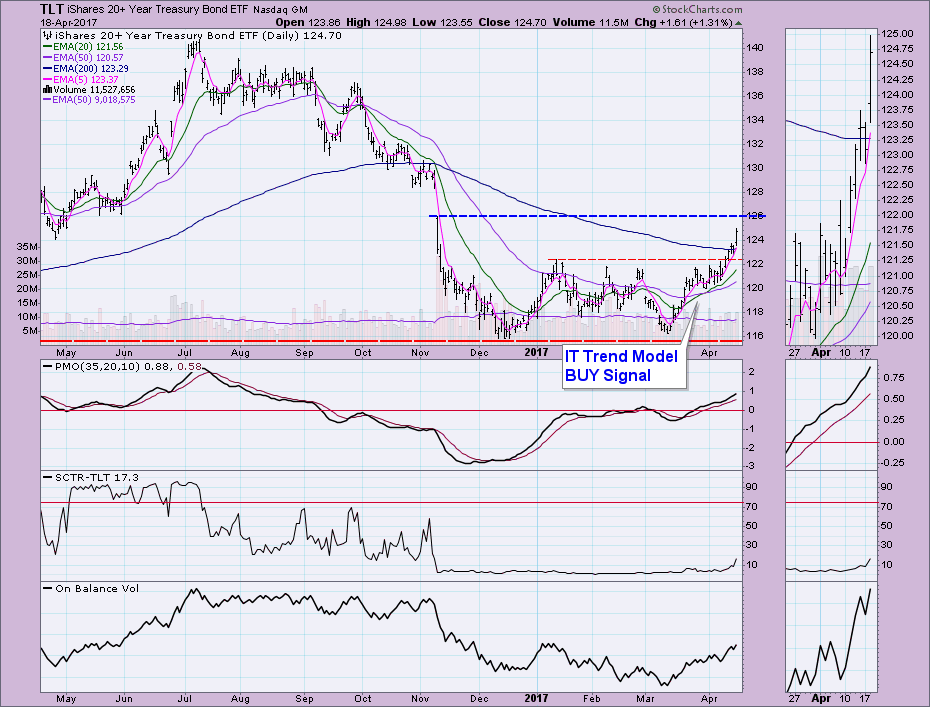Click the 125.00 price label on zoom panel
The height and width of the screenshot is (707, 930).
click(904, 33)
